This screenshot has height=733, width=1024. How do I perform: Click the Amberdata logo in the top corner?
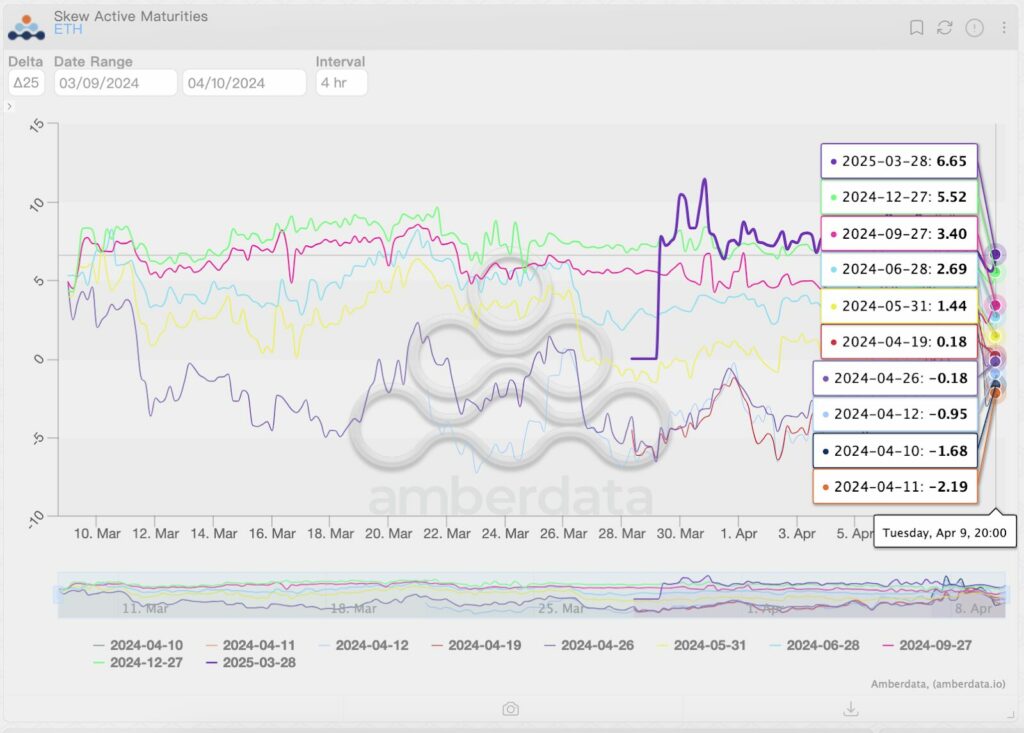pyautogui.click(x=25, y=25)
